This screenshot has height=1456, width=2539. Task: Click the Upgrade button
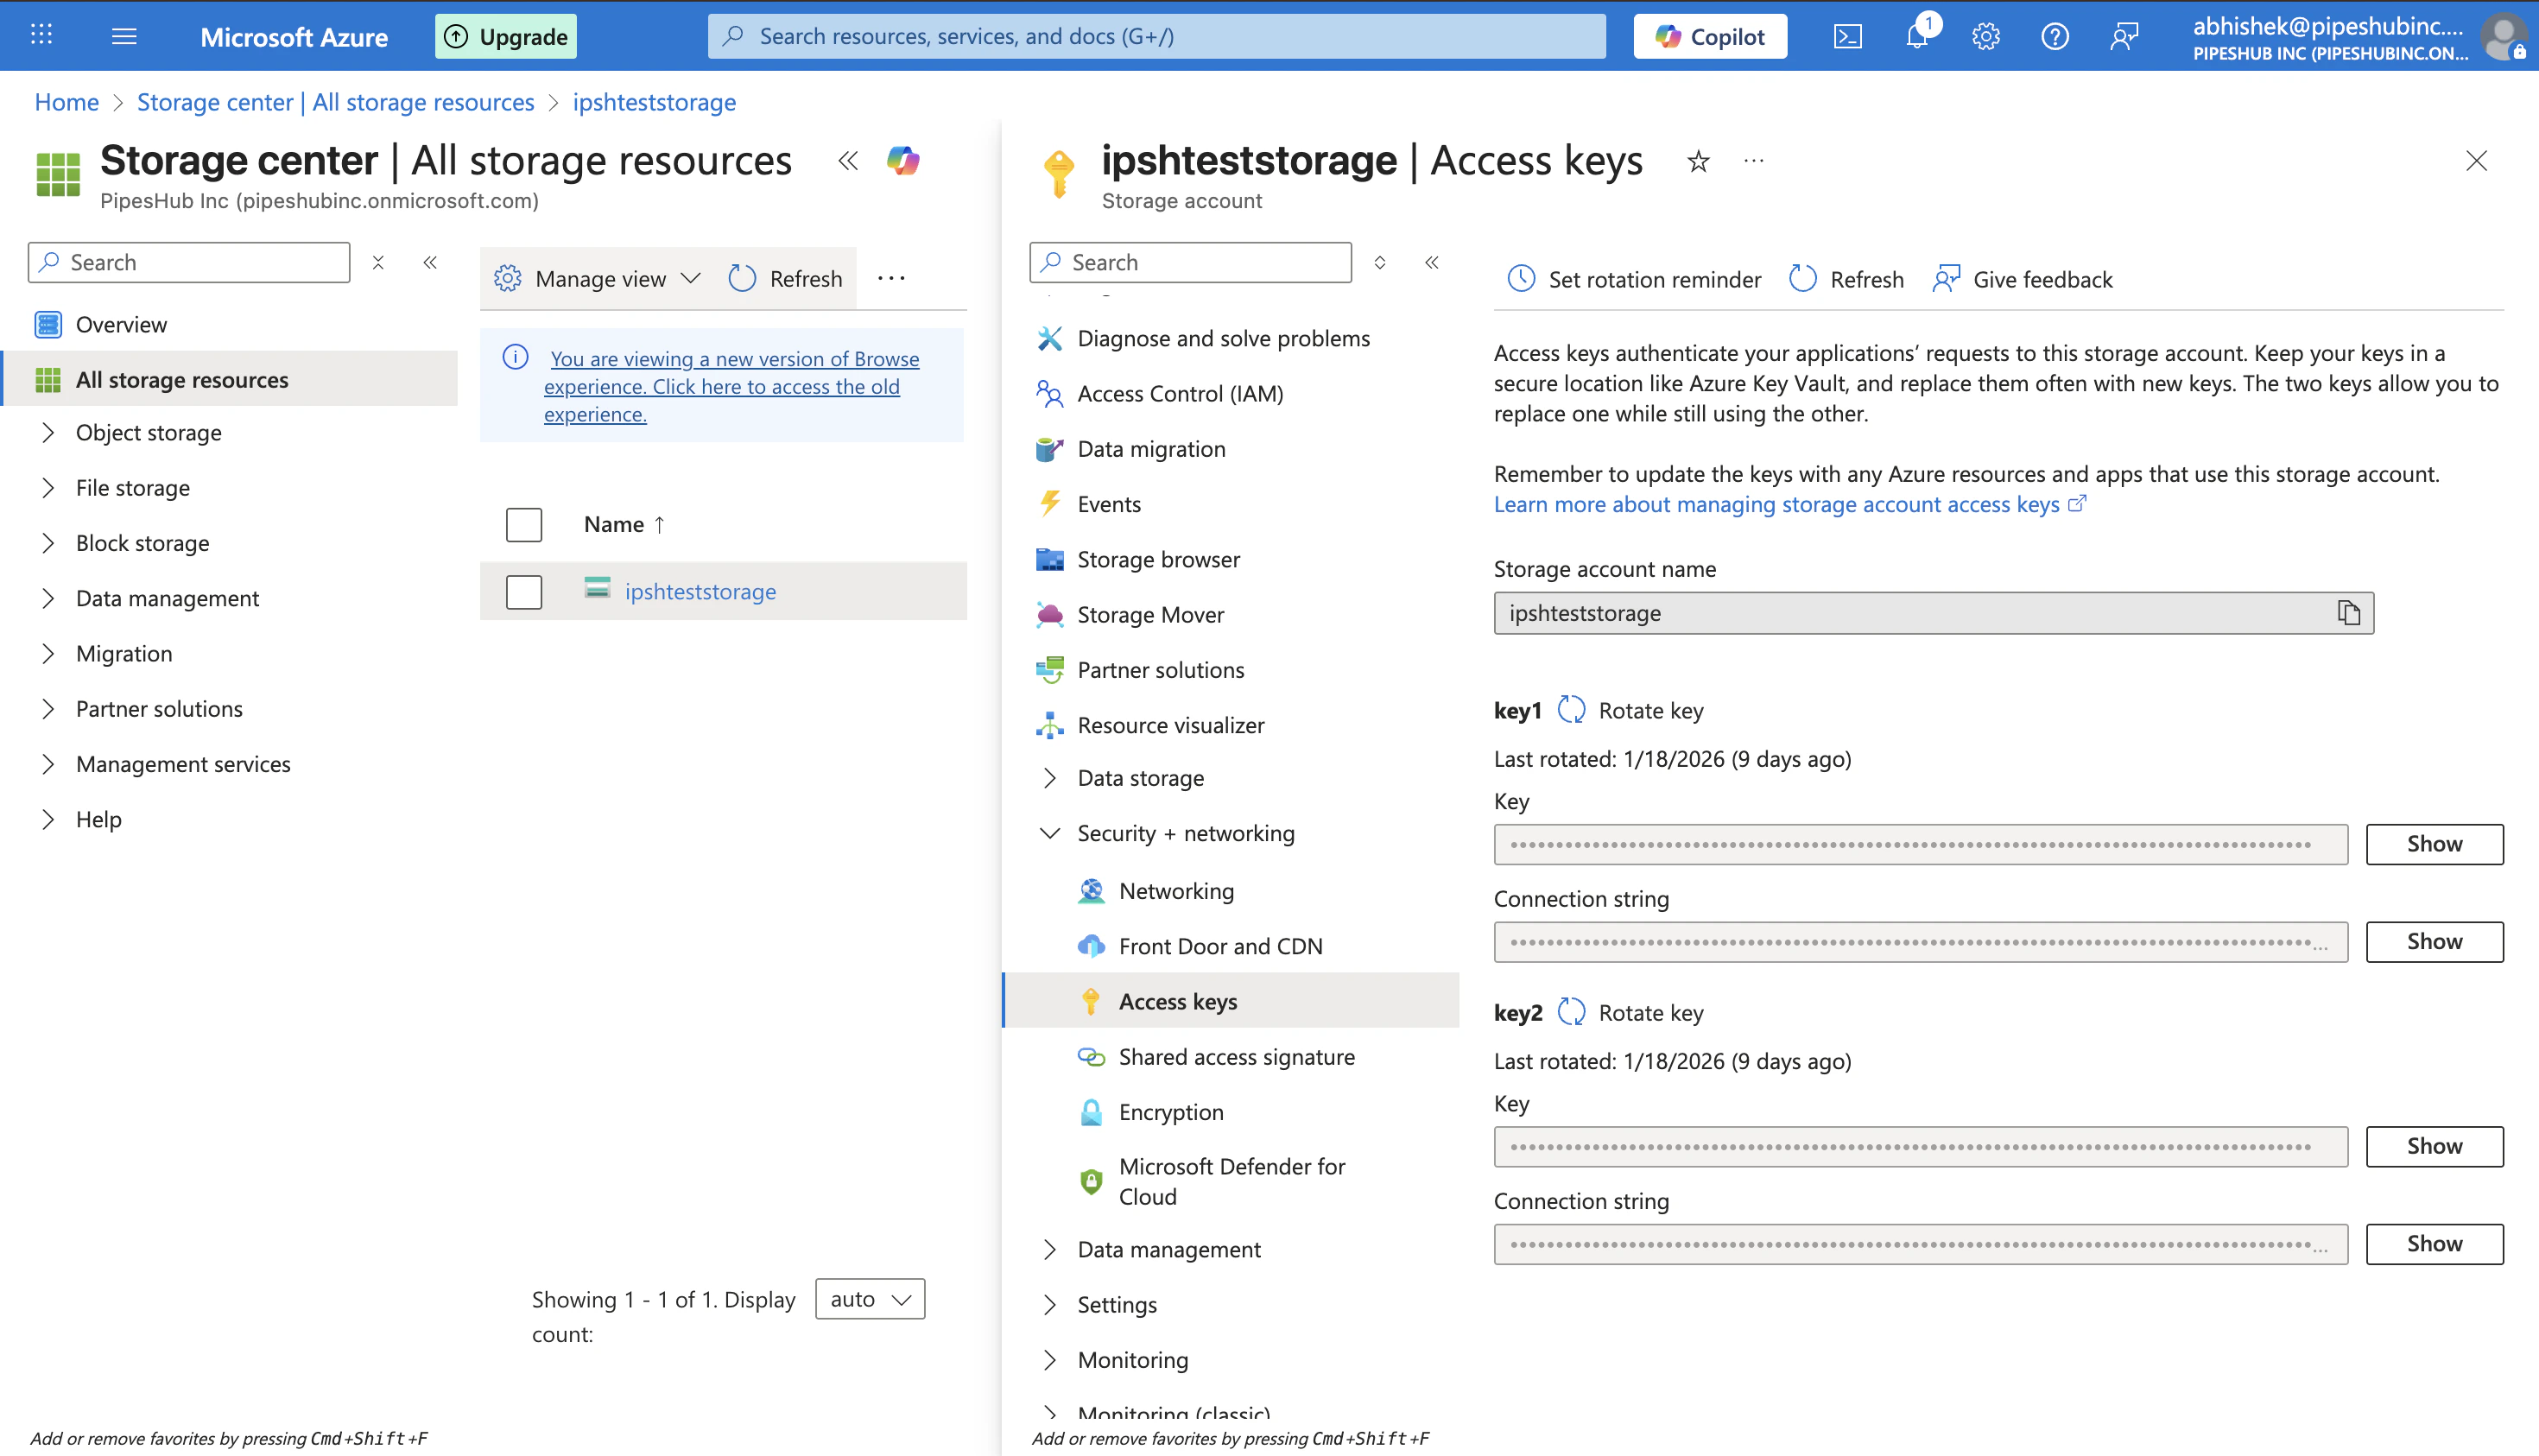(x=506, y=36)
